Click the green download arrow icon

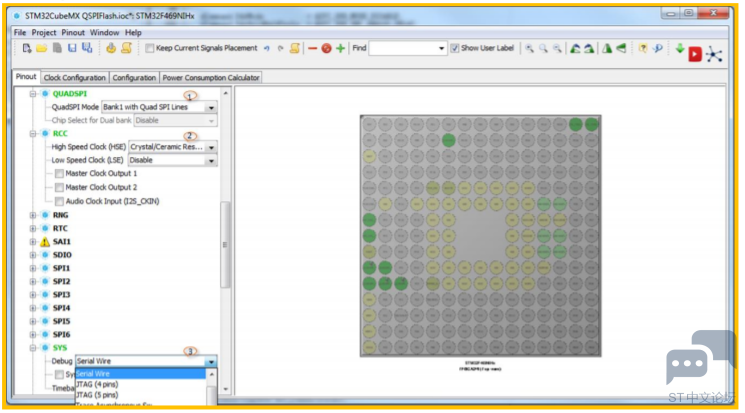coord(680,48)
